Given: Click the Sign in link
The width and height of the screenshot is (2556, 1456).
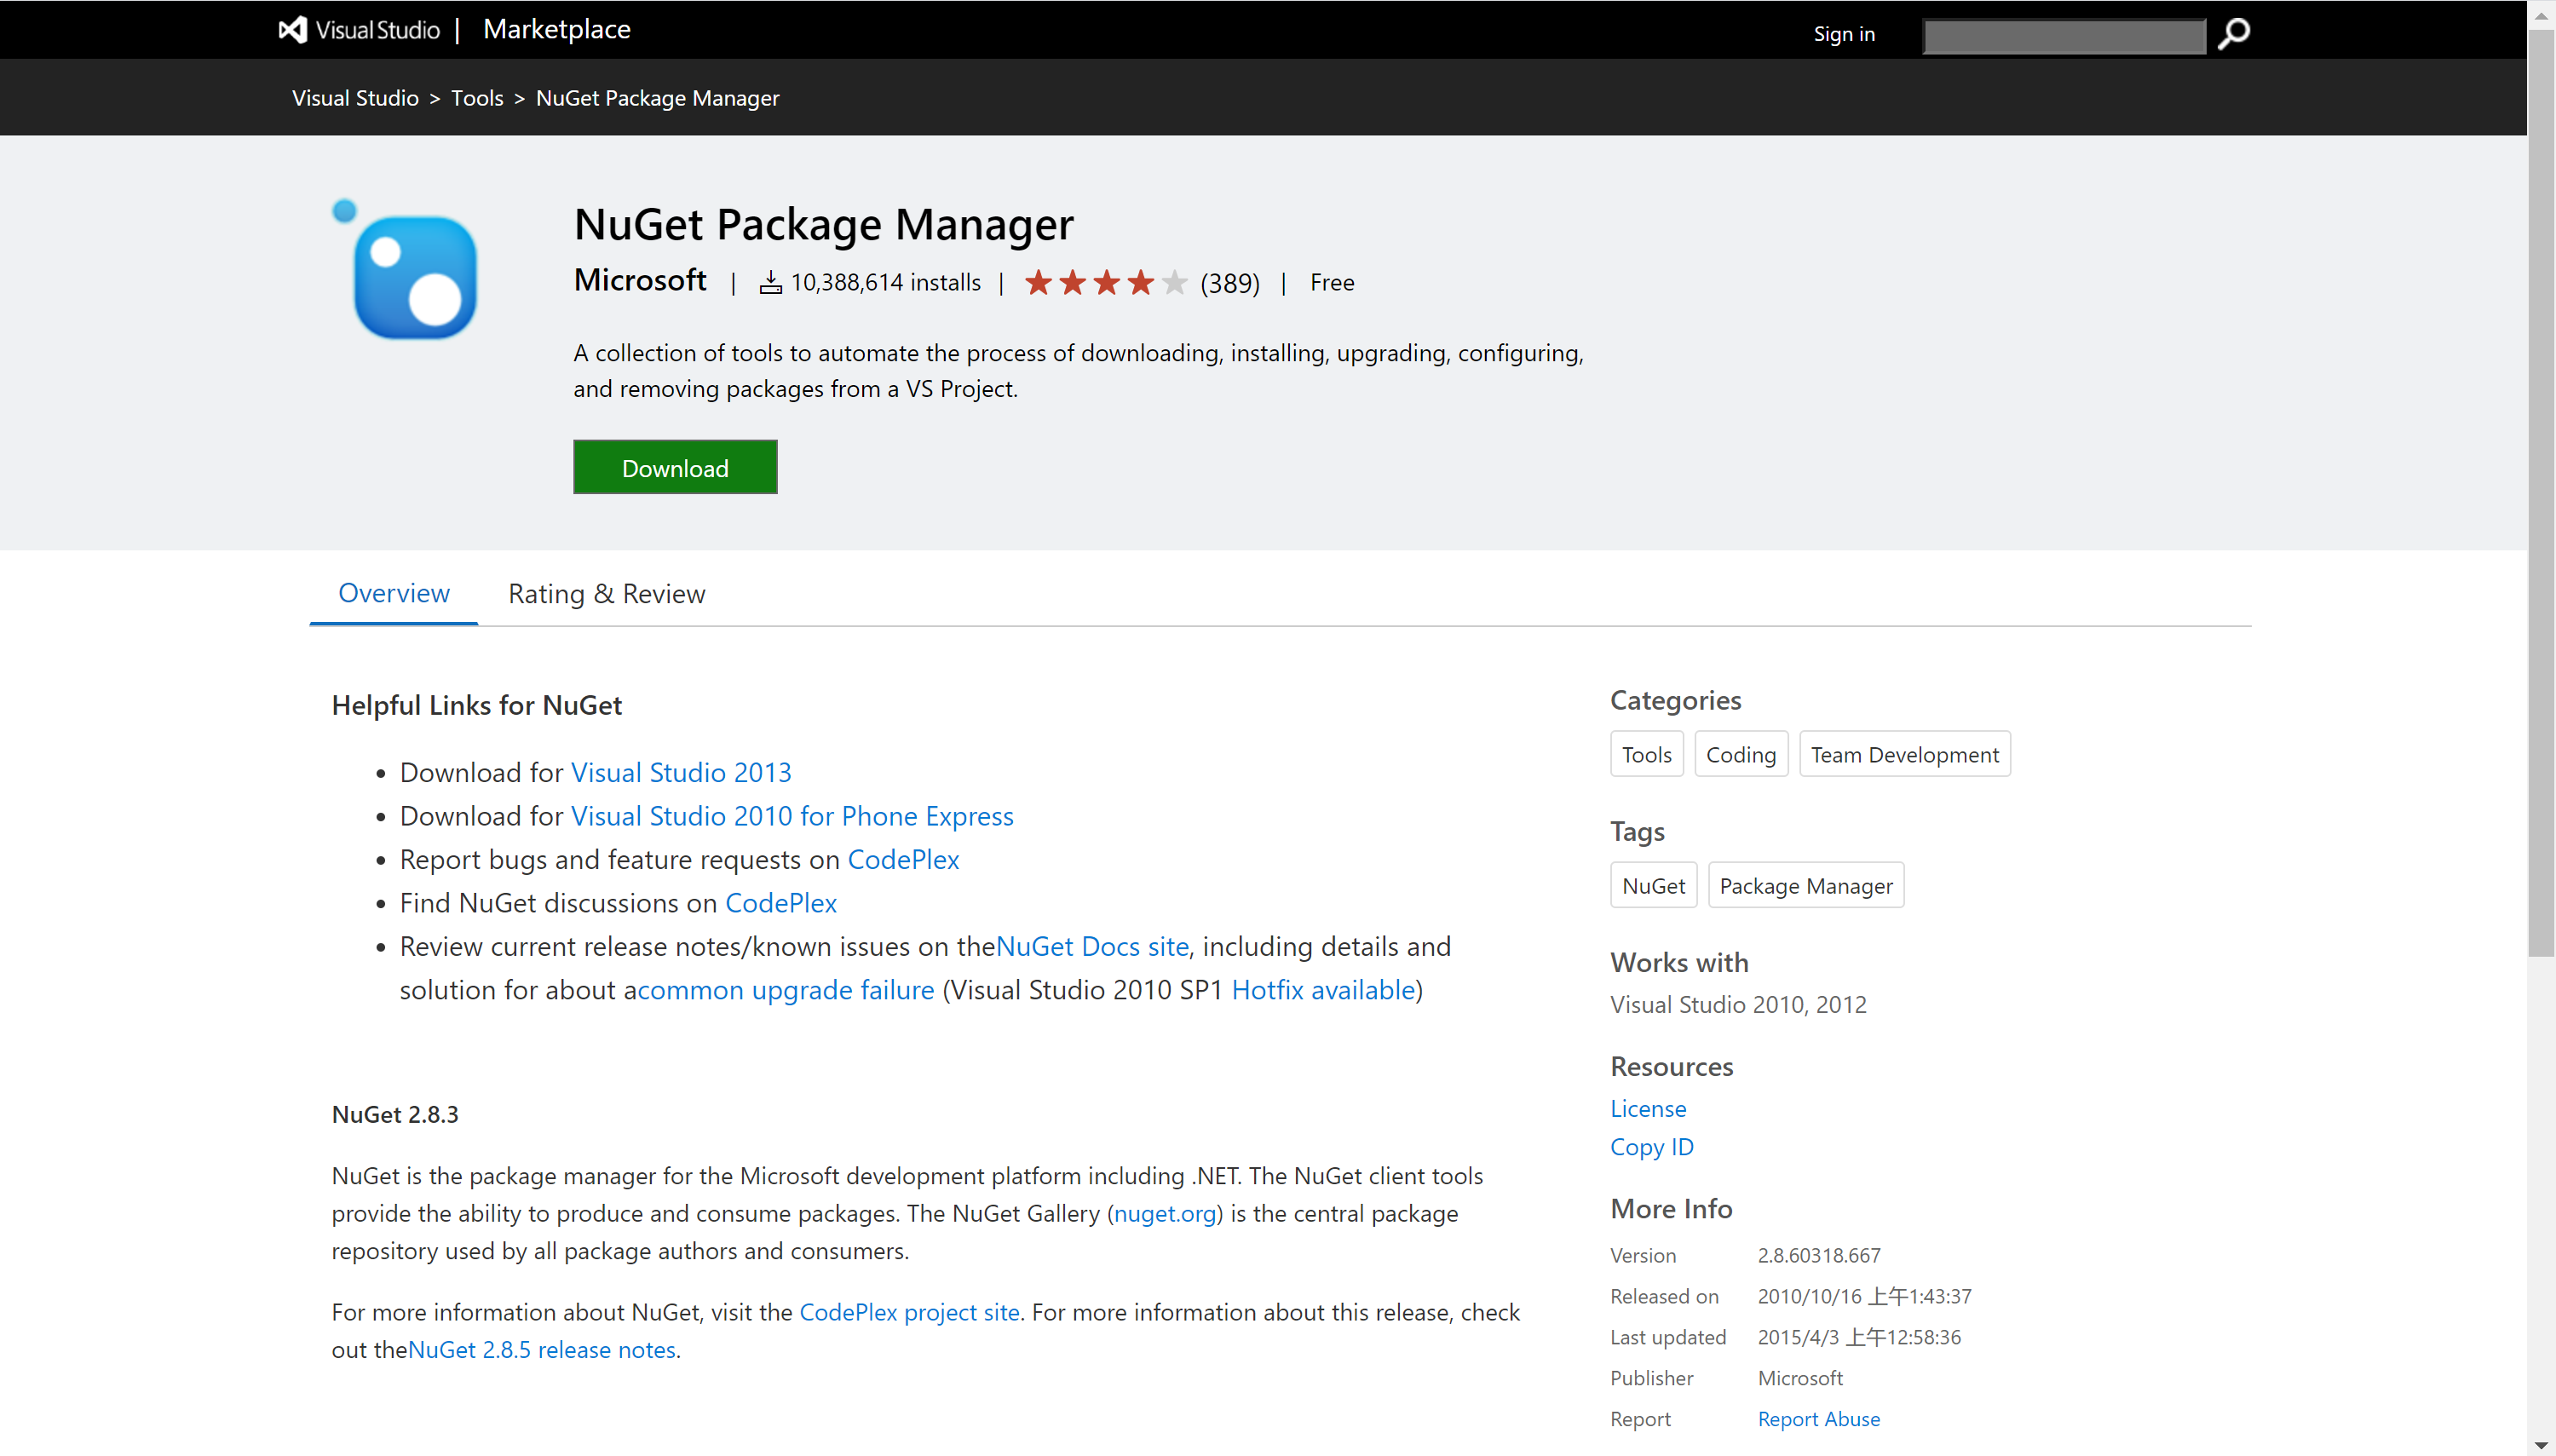Looking at the screenshot, I should point(1843,33).
